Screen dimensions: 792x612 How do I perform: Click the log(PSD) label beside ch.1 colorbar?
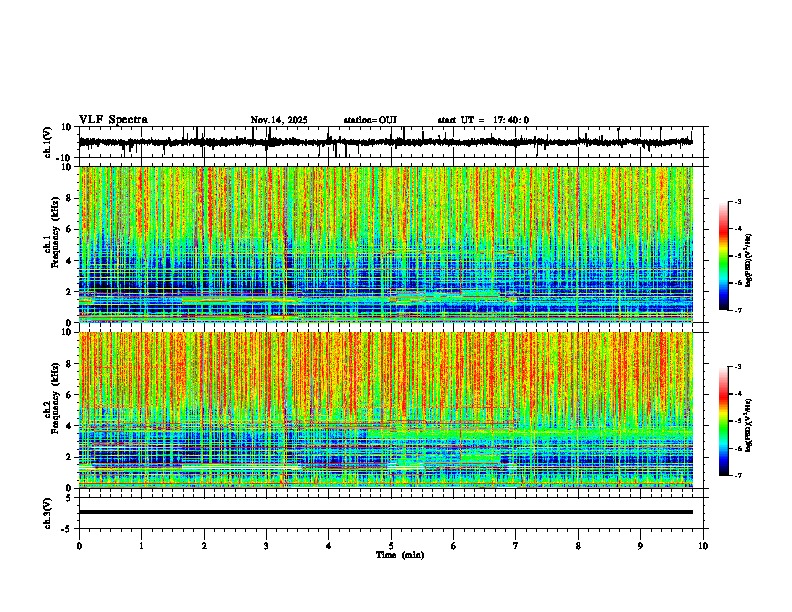click(x=748, y=260)
